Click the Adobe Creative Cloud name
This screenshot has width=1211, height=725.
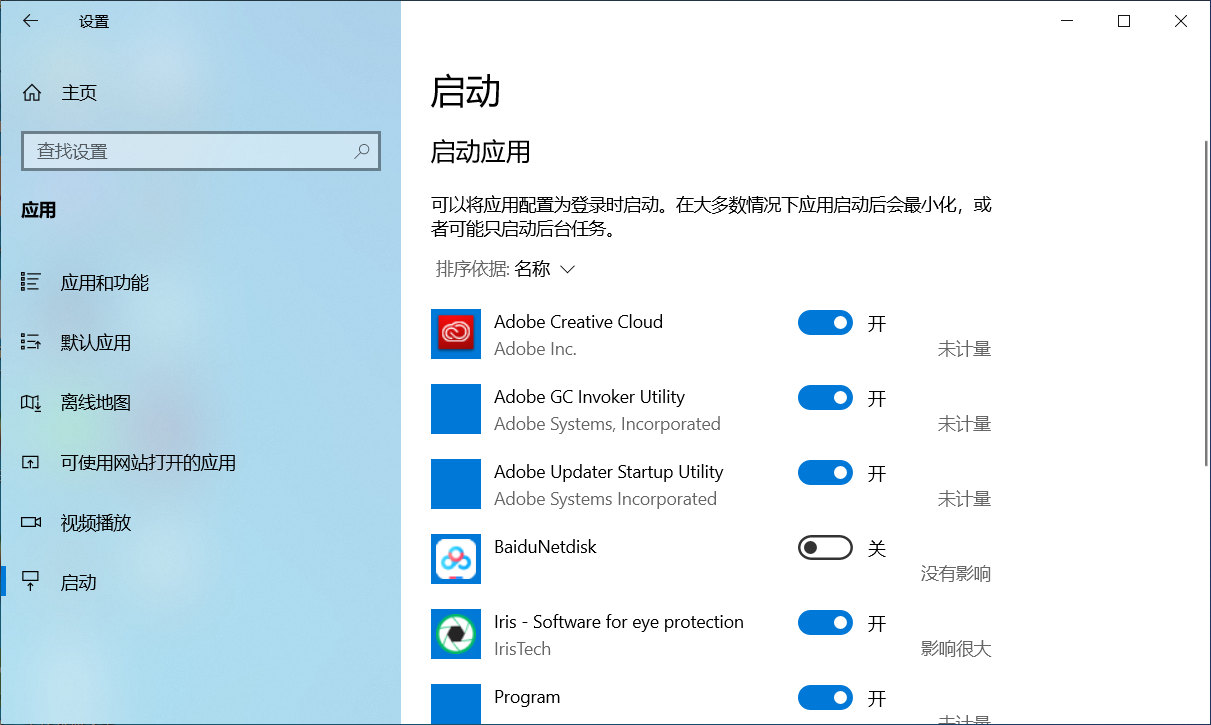(578, 322)
